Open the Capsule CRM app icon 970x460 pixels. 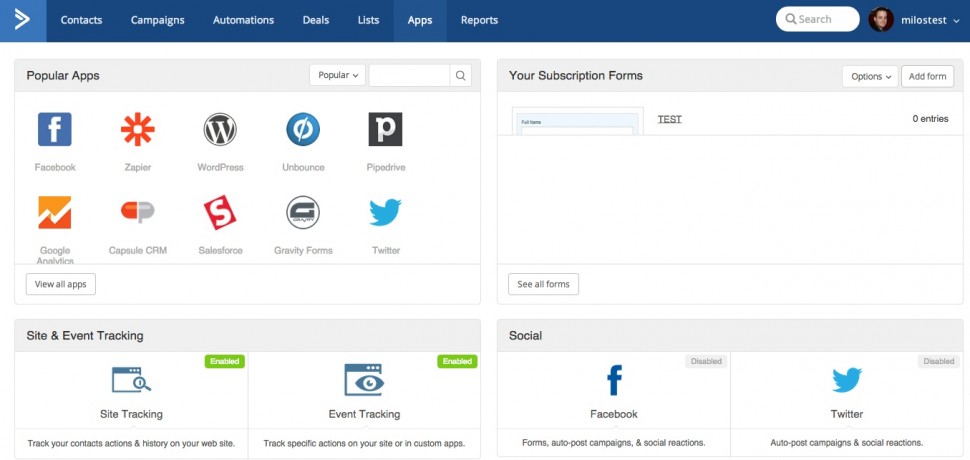(137, 212)
